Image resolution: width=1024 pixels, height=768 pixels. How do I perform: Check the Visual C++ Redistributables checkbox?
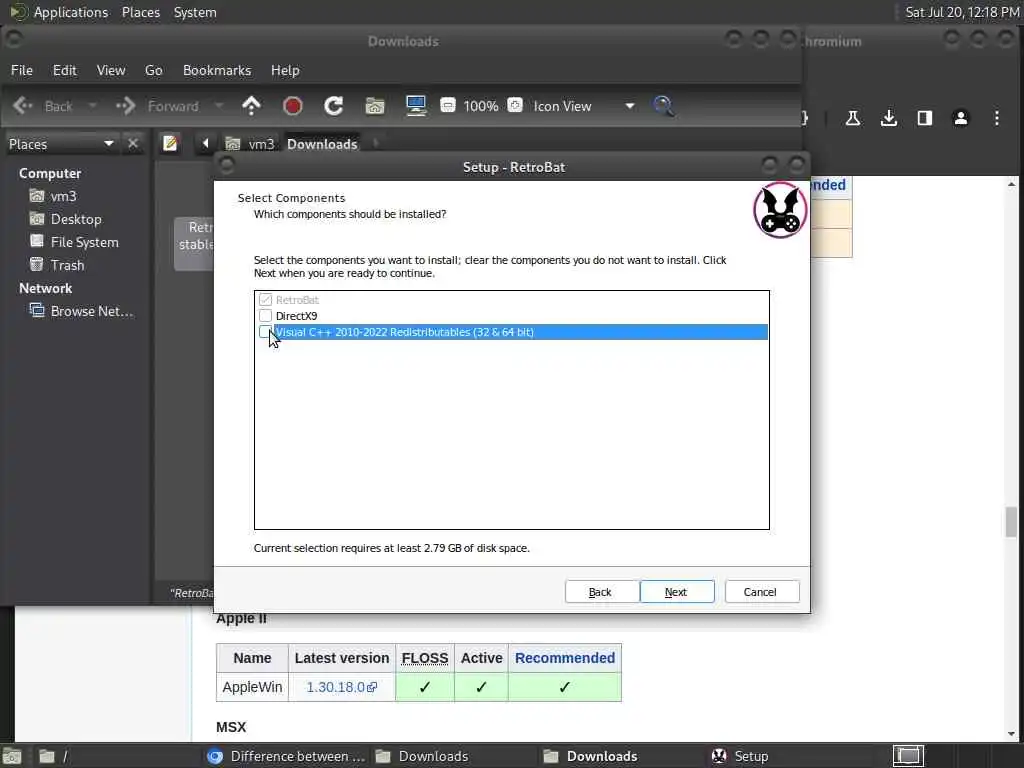(x=264, y=332)
